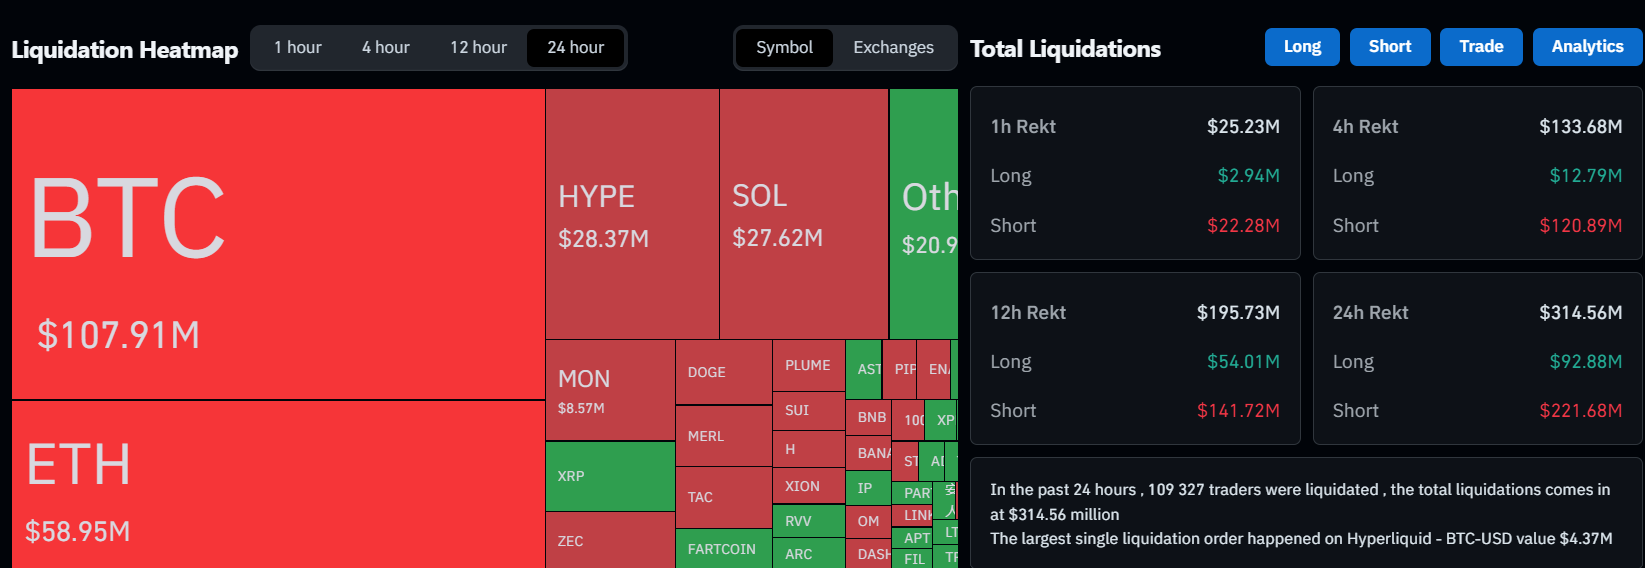
Task: Choose the 12 hour timeframe
Action: click(478, 48)
